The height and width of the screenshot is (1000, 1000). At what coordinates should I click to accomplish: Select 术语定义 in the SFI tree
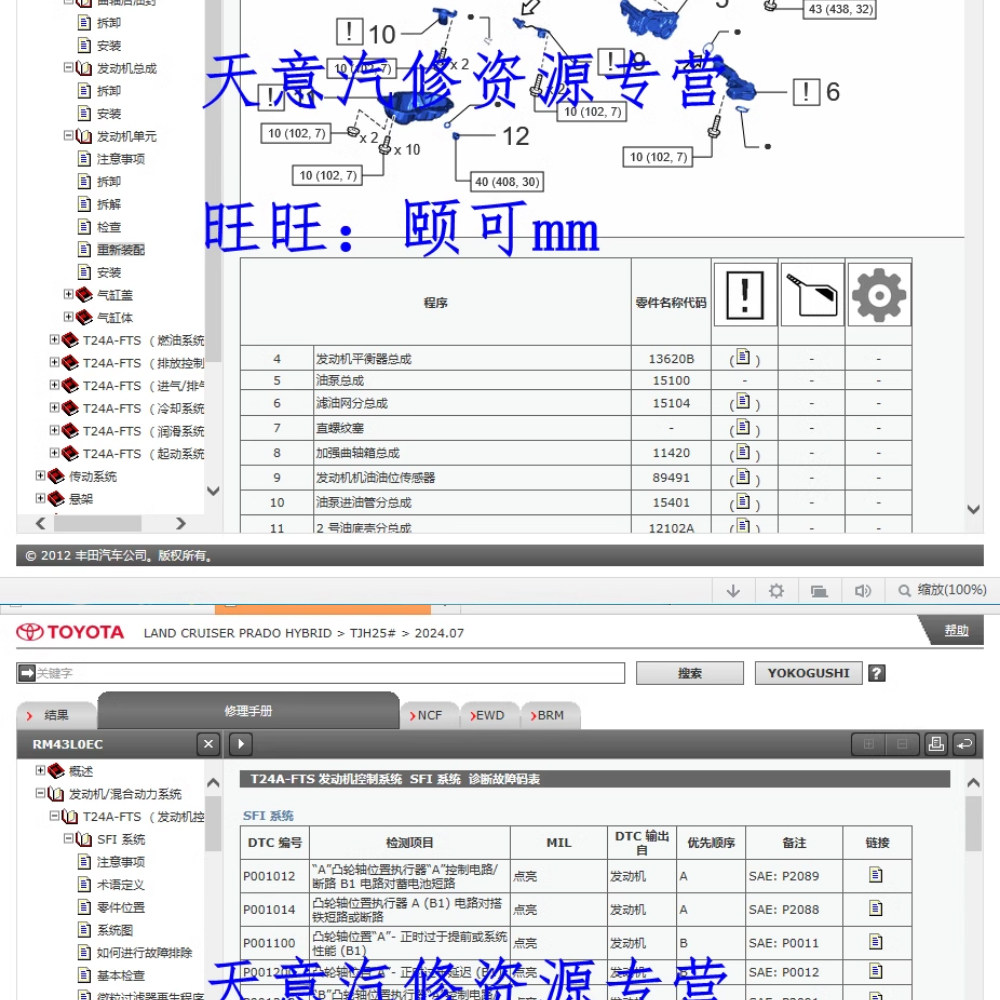click(x=121, y=885)
